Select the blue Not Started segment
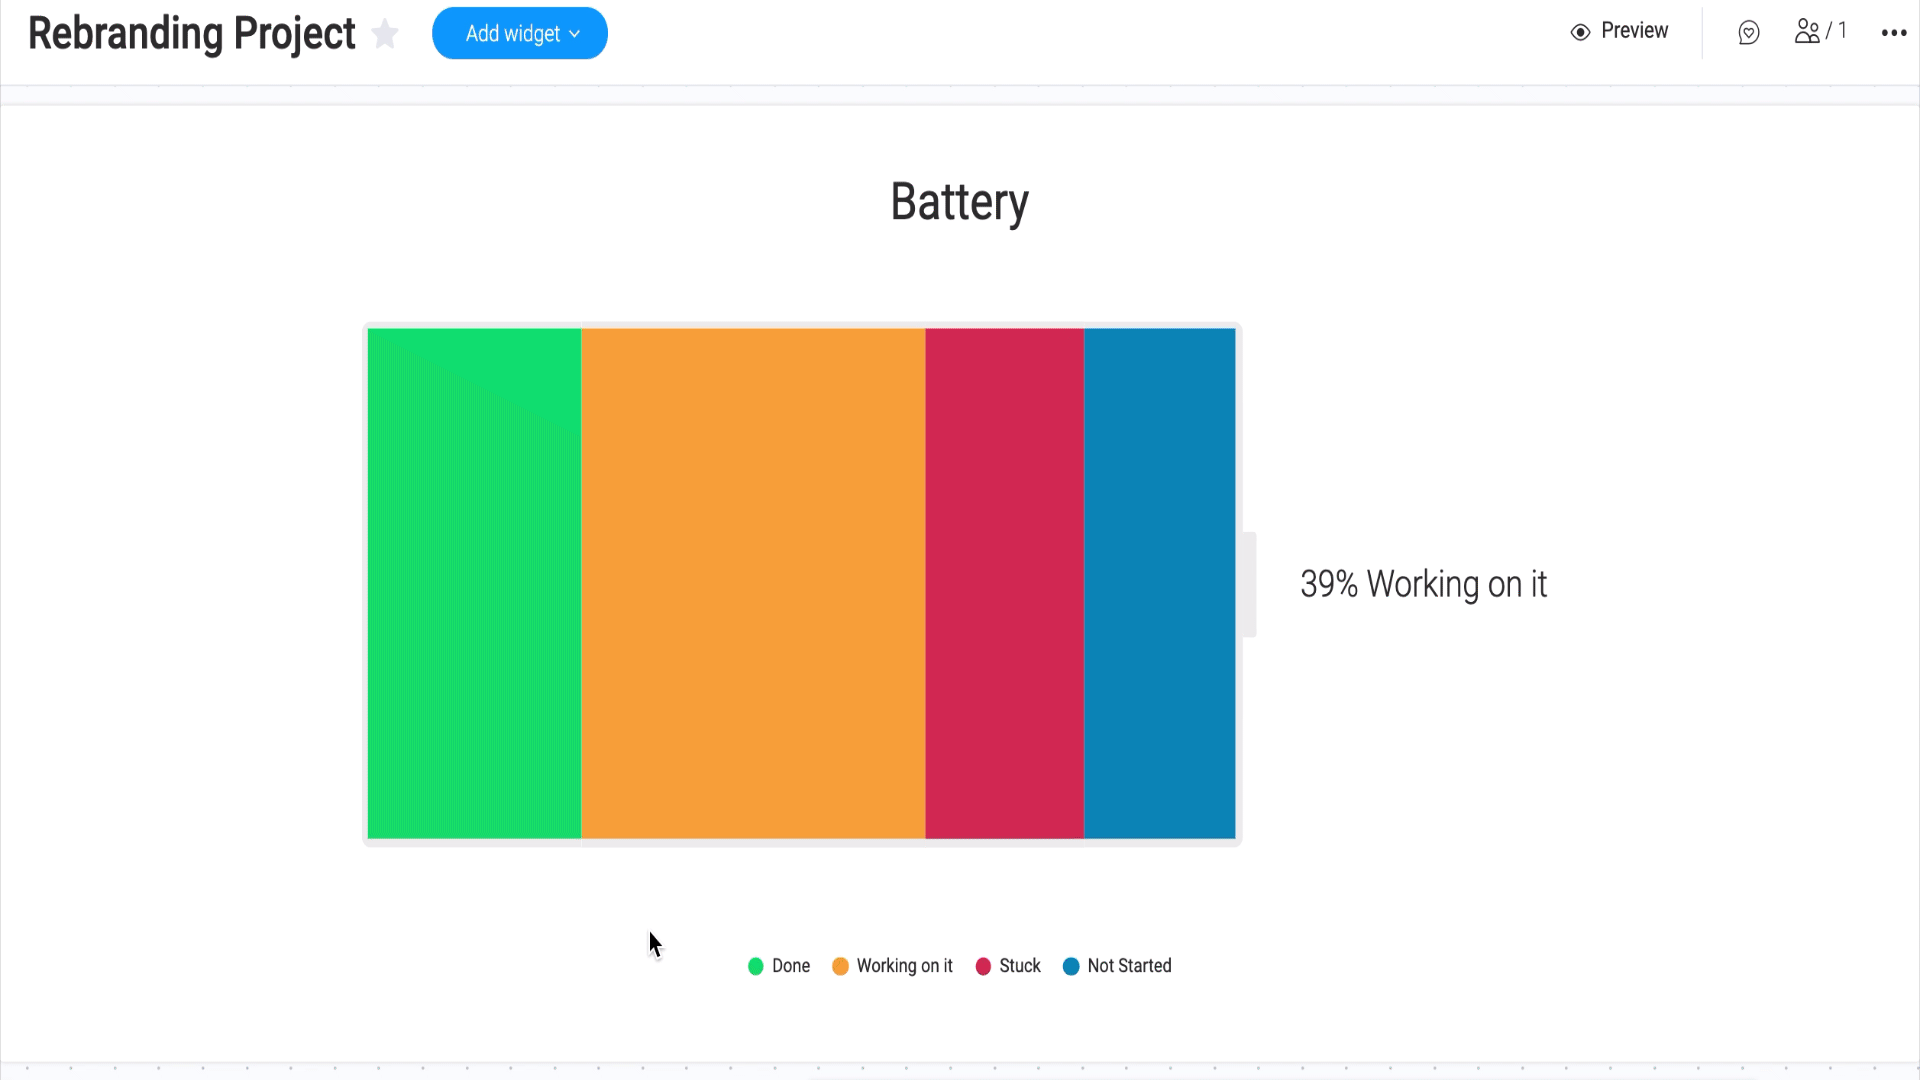Viewport: 1920px width, 1080px height. [1160, 583]
